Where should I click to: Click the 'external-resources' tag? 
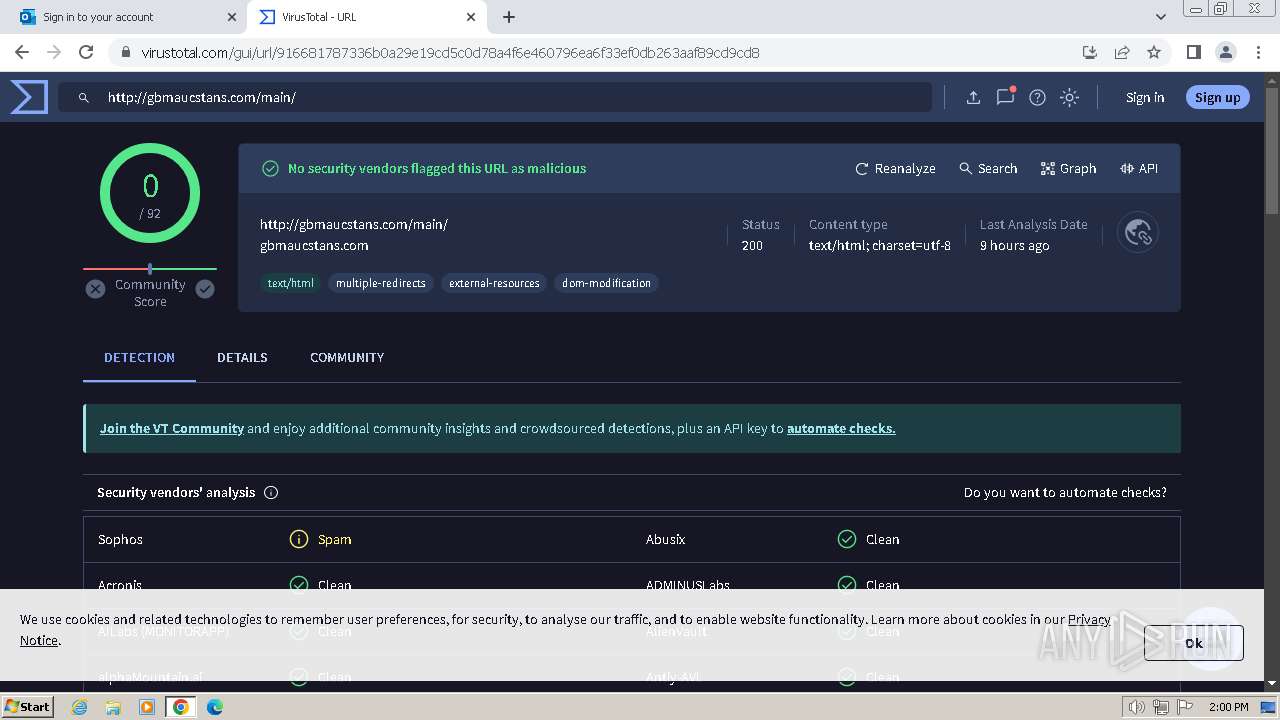[x=494, y=283]
